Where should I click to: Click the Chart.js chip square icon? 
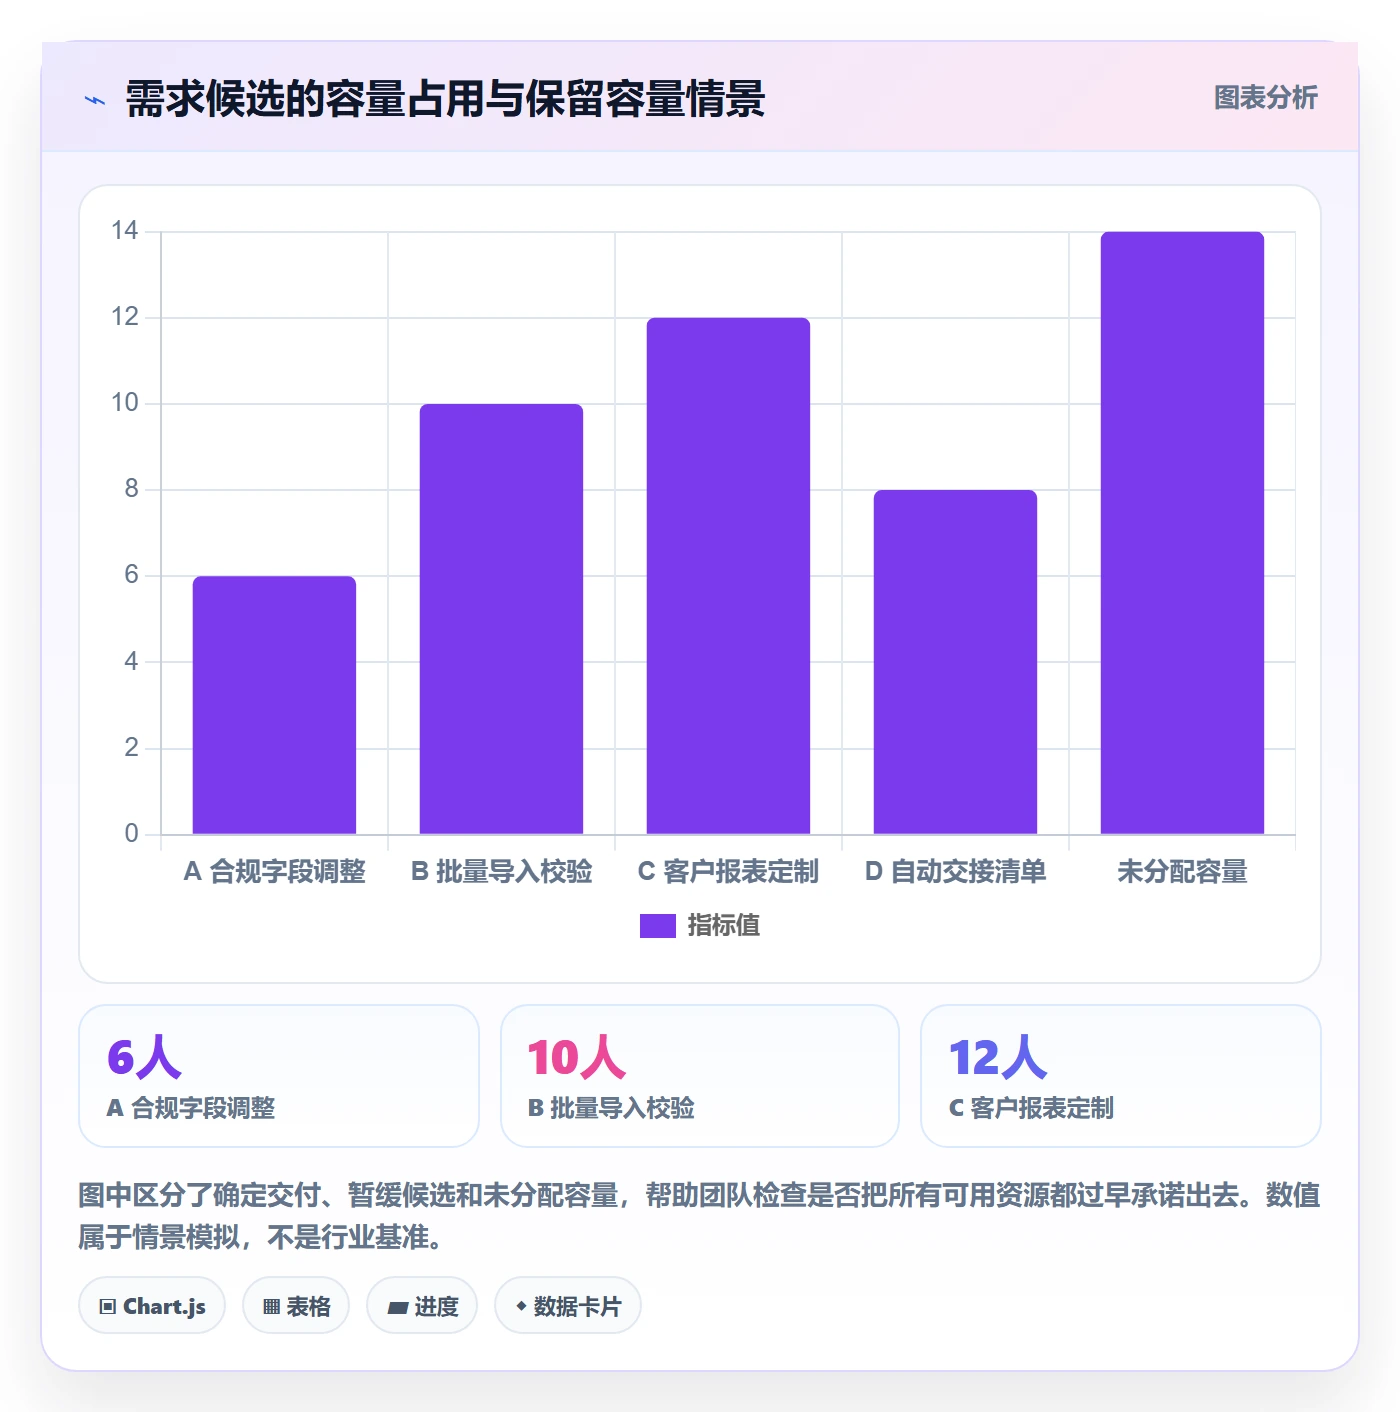click(108, 1307)
